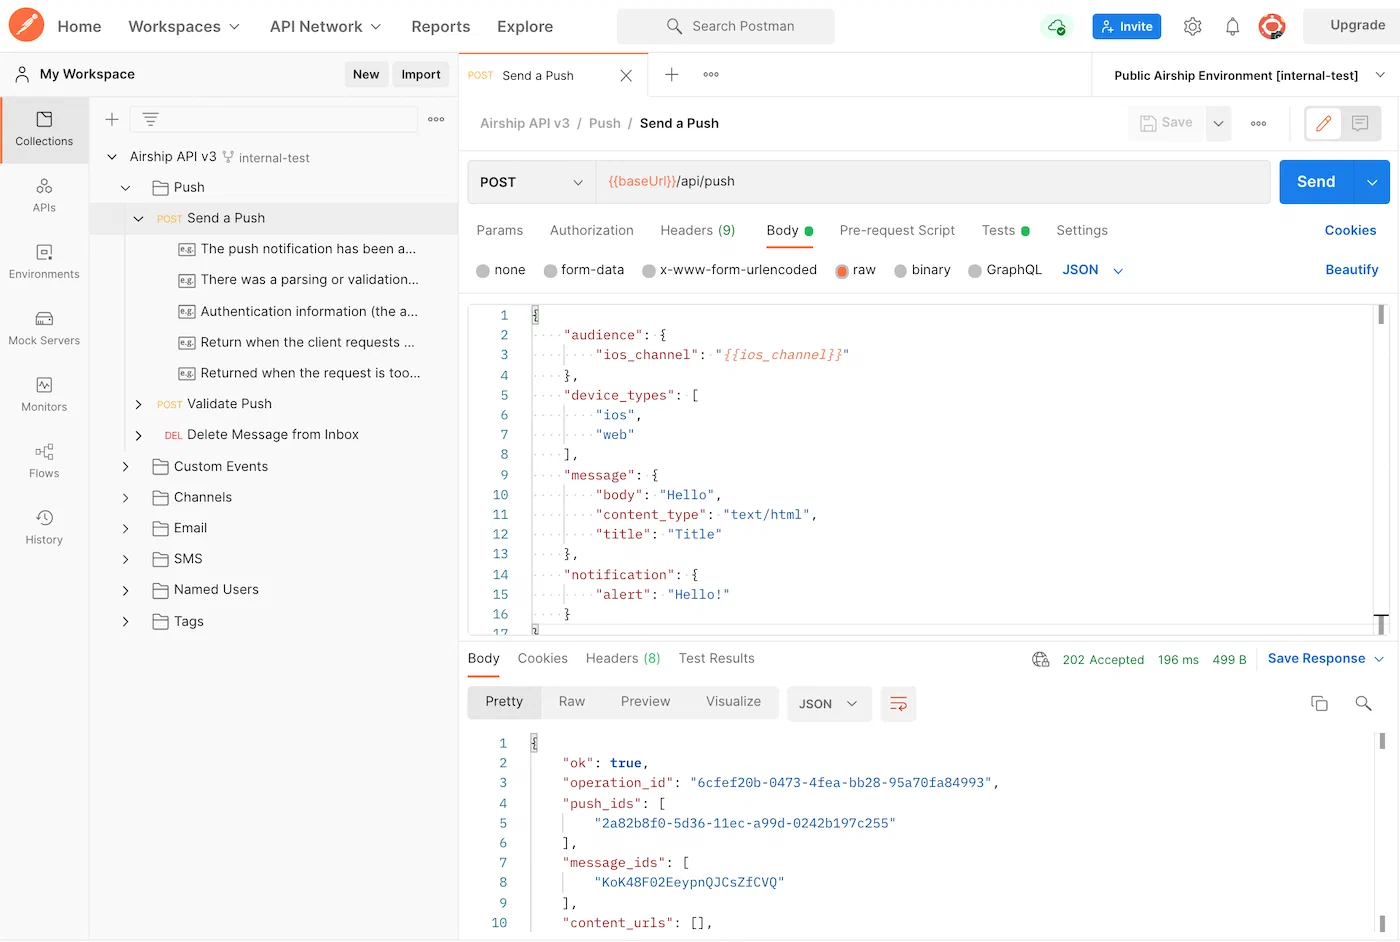Switch to the Pre-request Script tab
Viewport: 1400px width, 942px height.
(x=896, y=231)
